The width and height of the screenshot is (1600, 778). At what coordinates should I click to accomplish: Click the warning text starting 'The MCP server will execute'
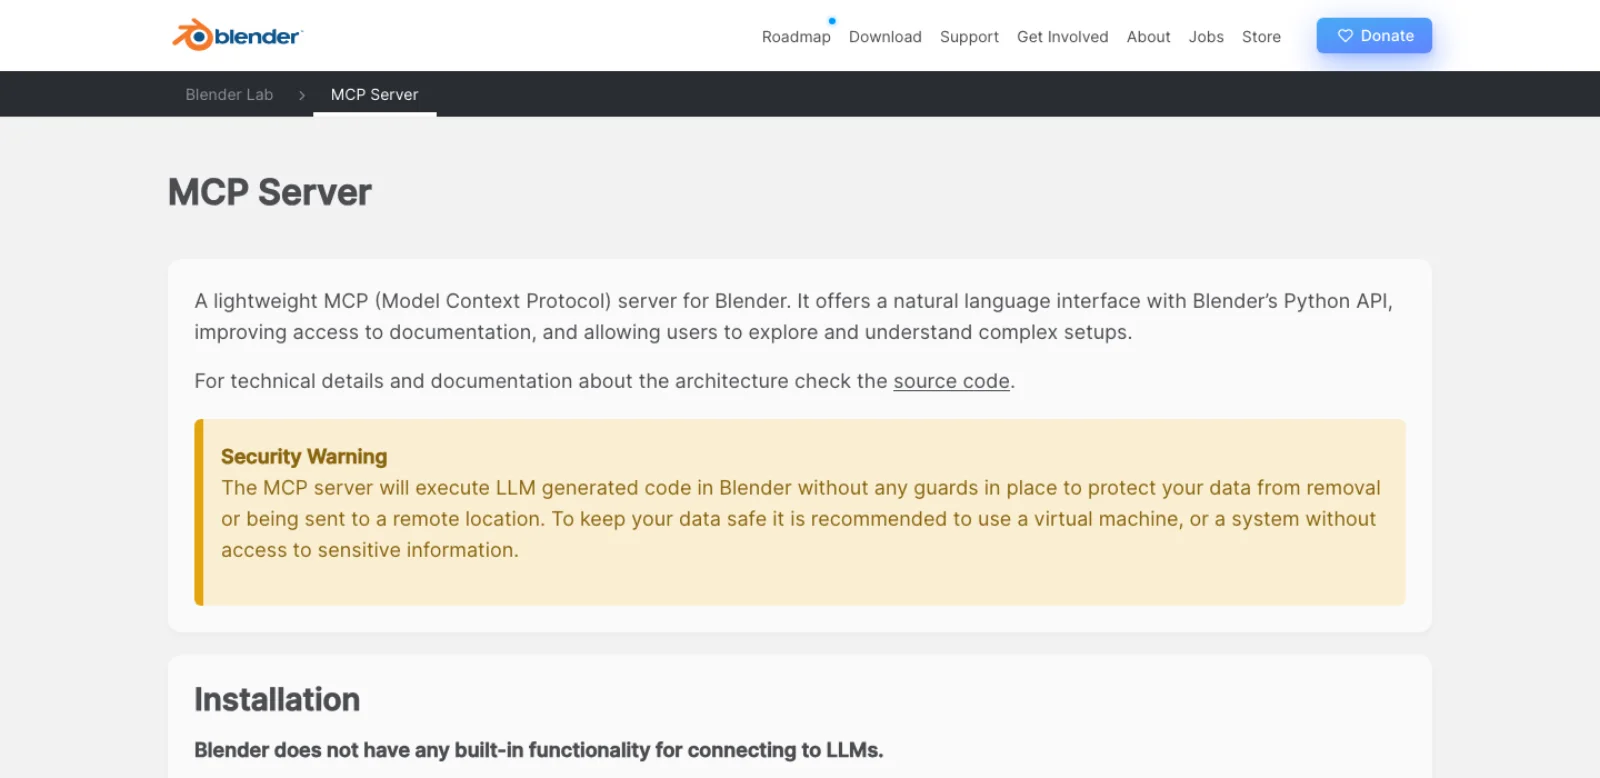[800, 519]
